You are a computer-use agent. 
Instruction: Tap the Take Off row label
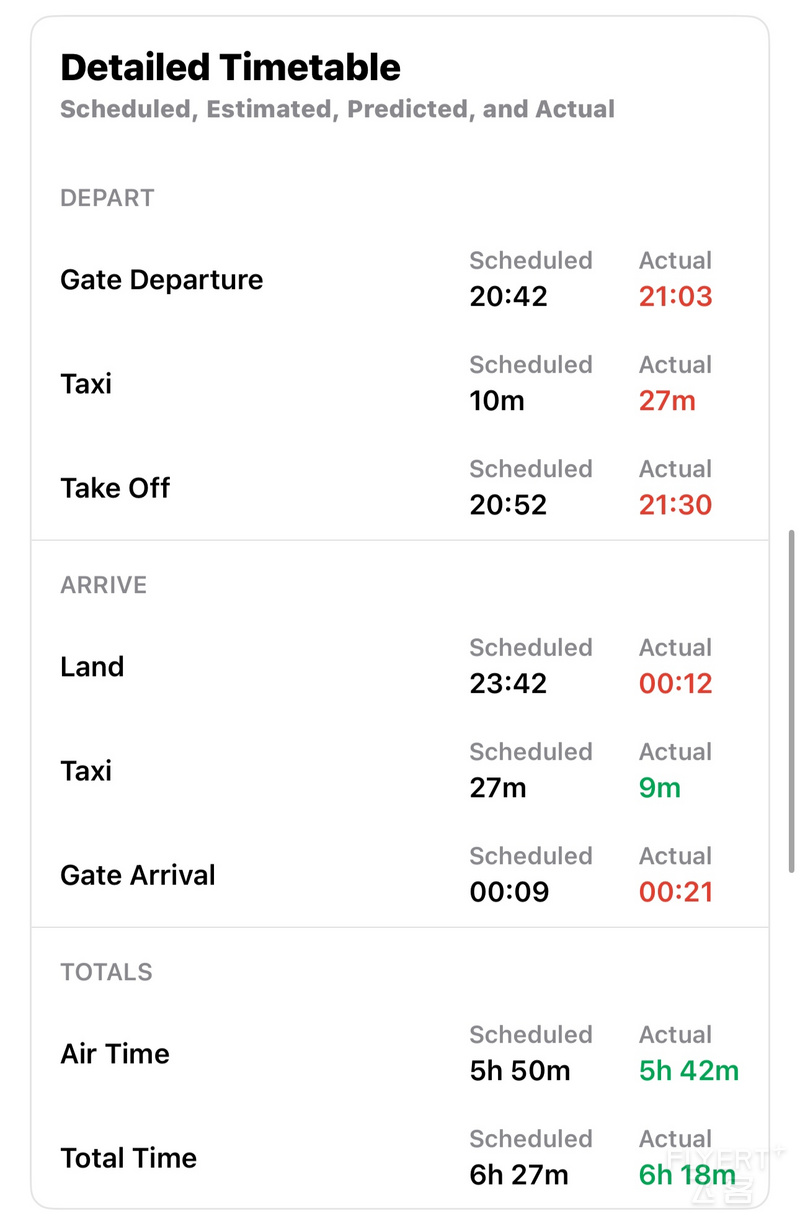(x=115, y=488)
